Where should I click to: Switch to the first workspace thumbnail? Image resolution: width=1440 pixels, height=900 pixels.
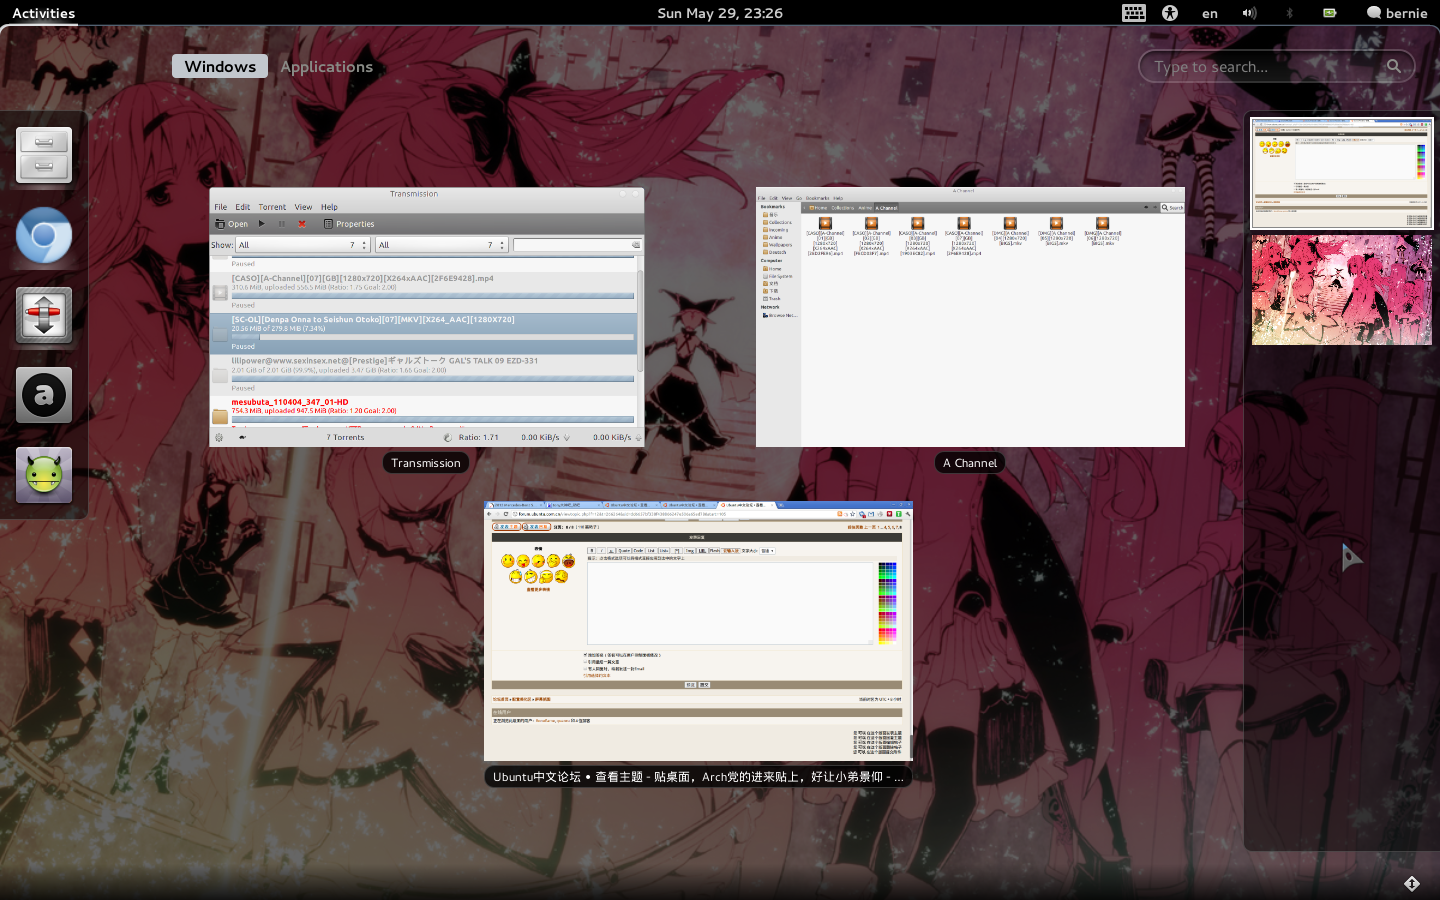(x=1341, y=172)
